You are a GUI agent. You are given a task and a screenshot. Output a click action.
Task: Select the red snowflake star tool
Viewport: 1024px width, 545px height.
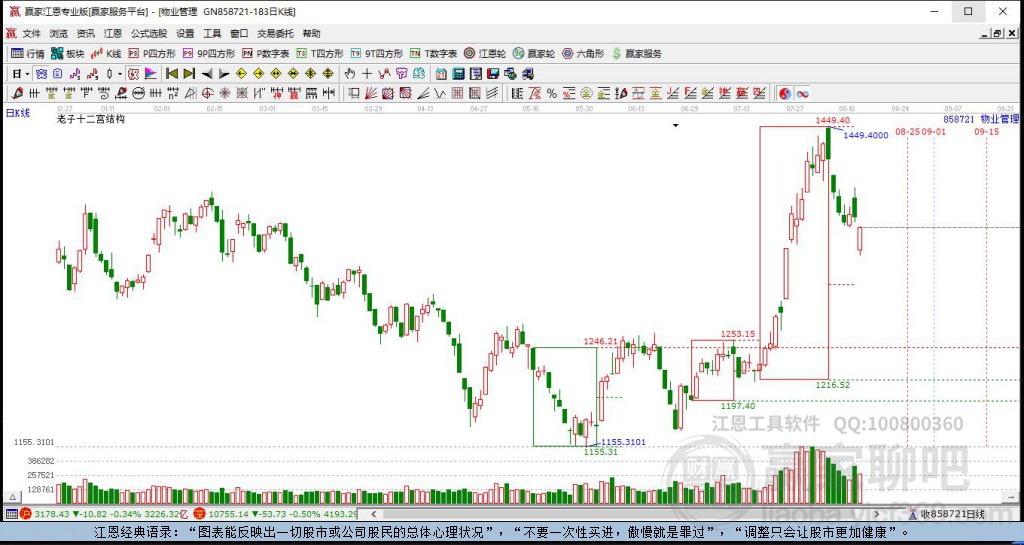(x=224, y=93)
